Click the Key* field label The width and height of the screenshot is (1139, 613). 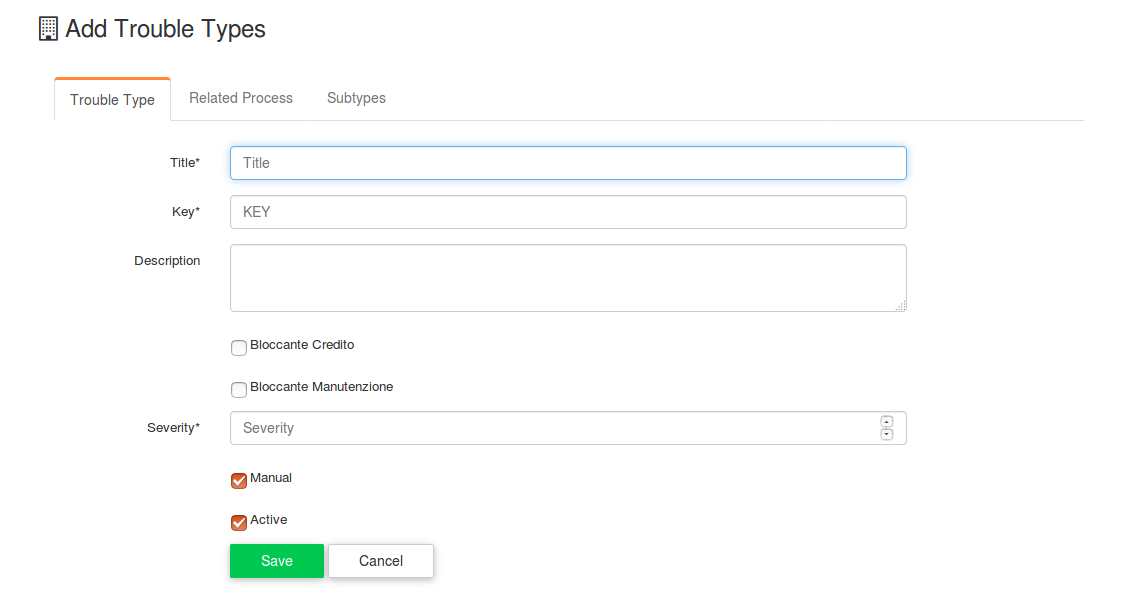[x=185, y=211]
